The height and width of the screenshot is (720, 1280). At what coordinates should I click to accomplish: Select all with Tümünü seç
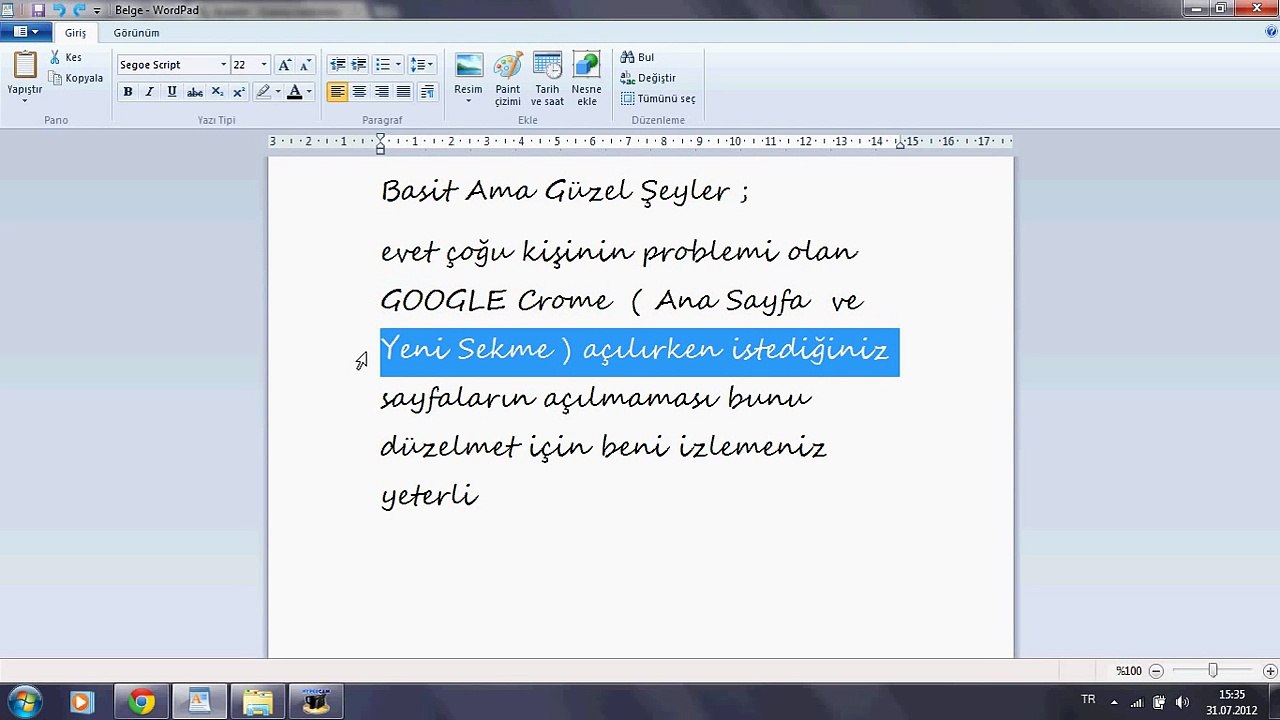(658, 99)
